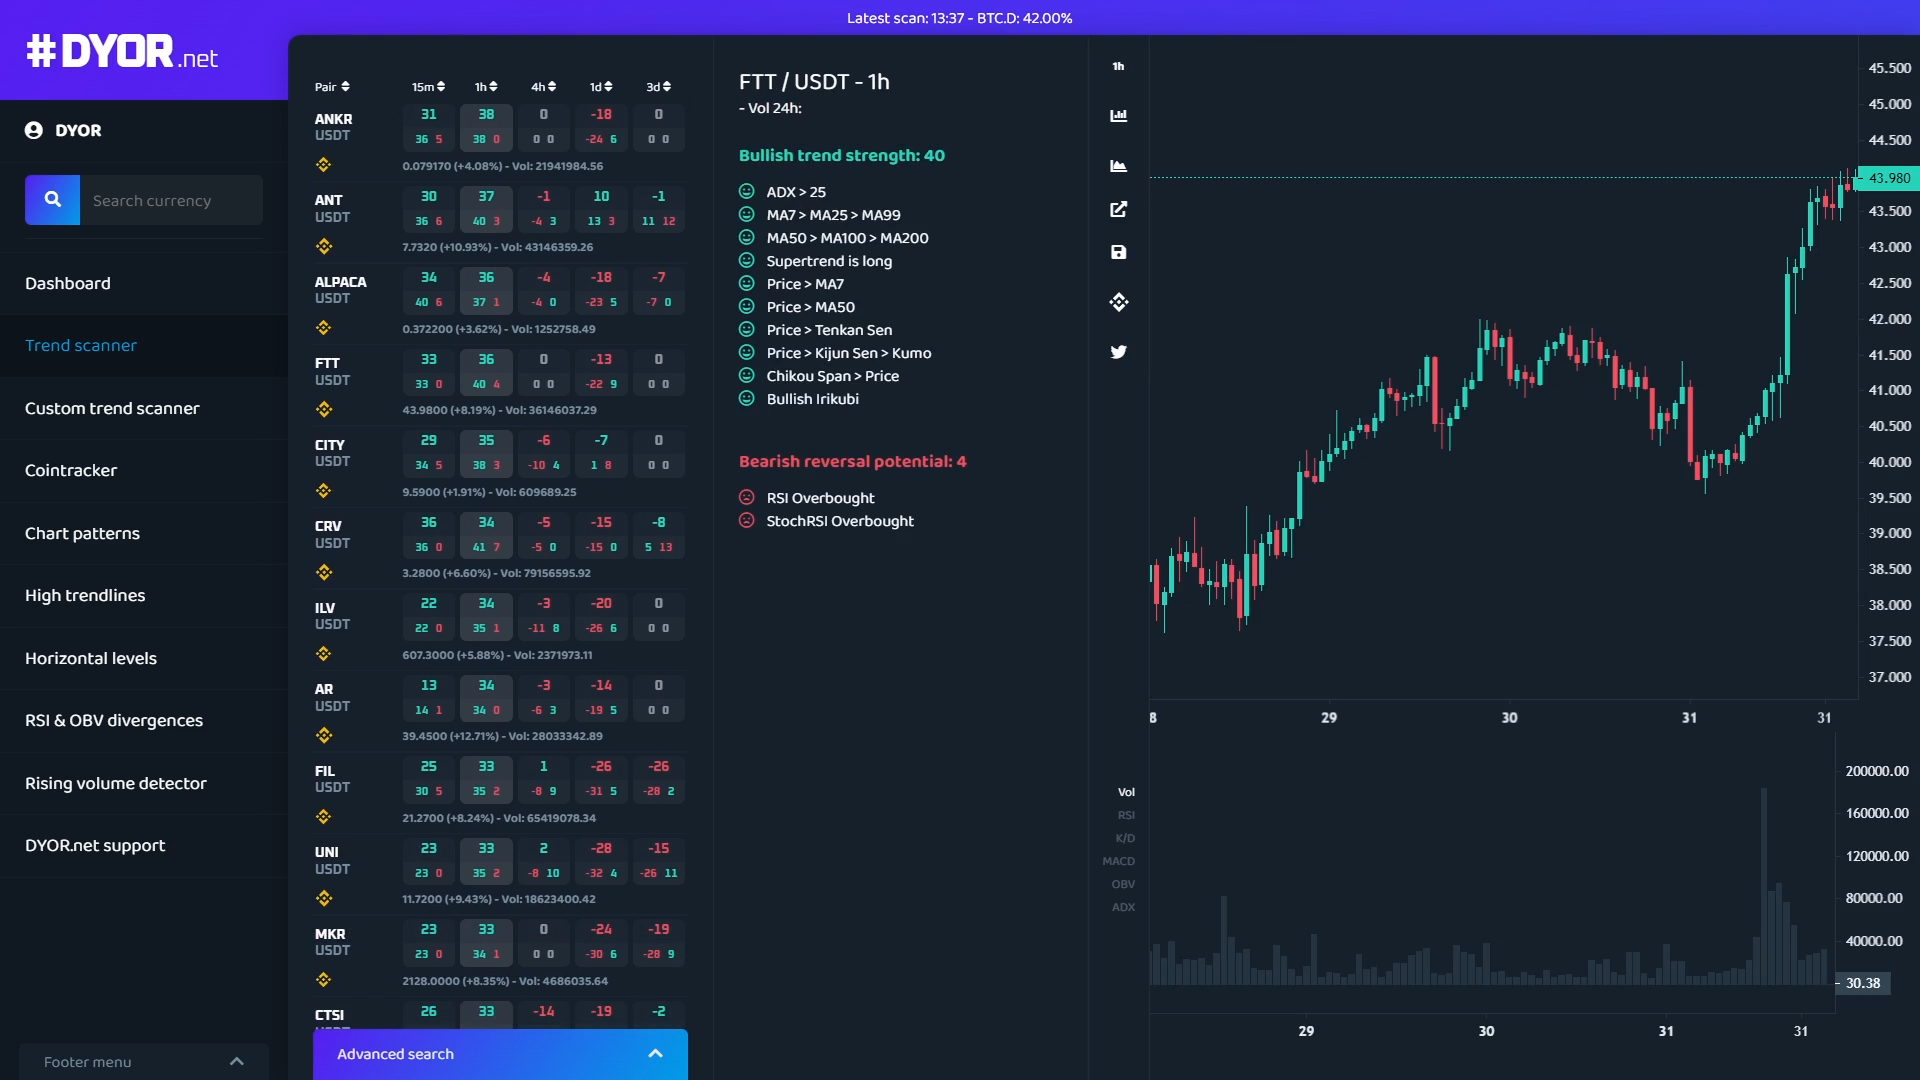
Task: Click ANKR 1h trend score 38
Action: click(486, 115)
